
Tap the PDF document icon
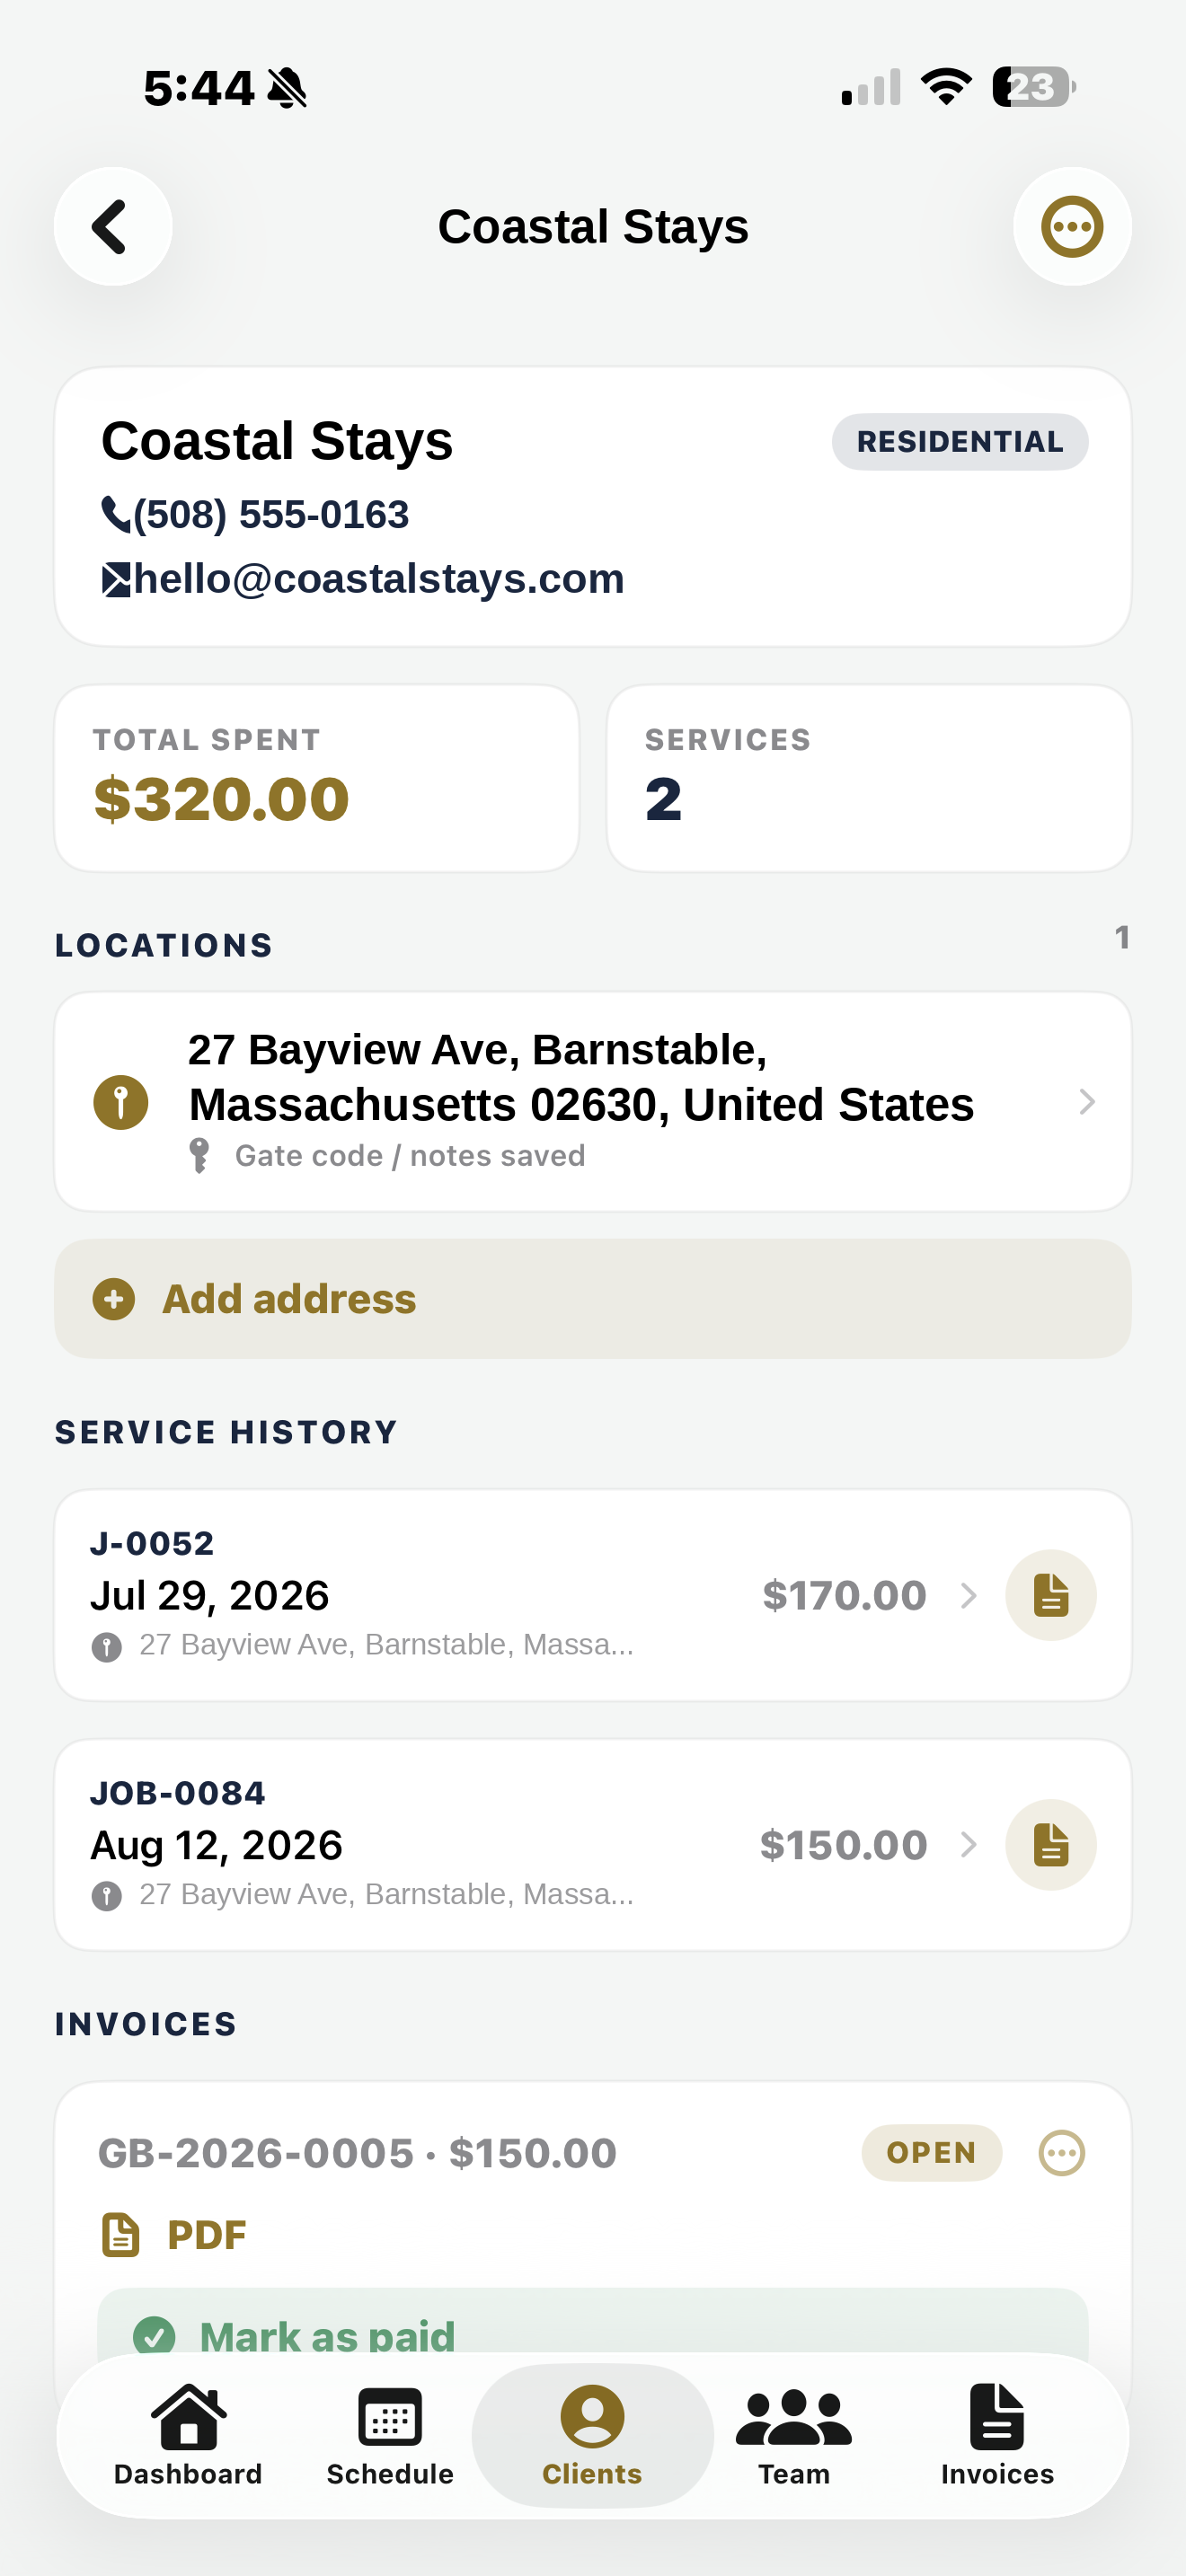(x=121, y=2235)
